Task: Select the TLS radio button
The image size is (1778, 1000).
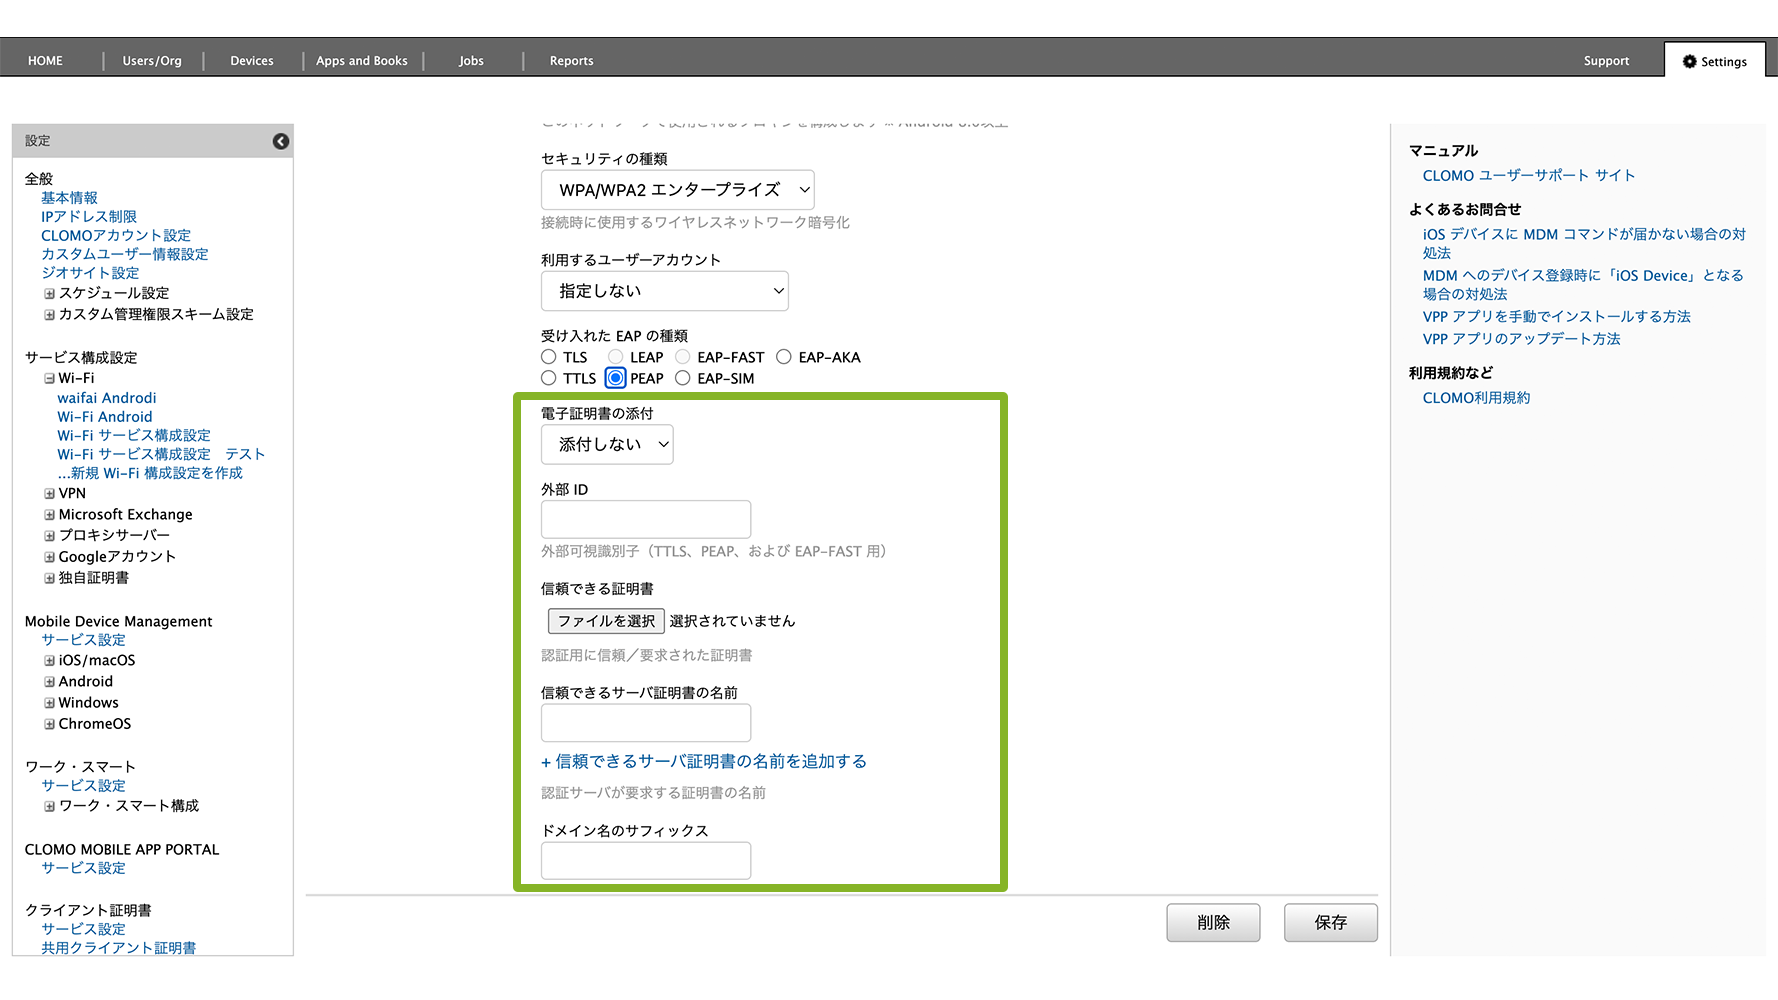Action: pyautogui.click(x=549, y=357)
